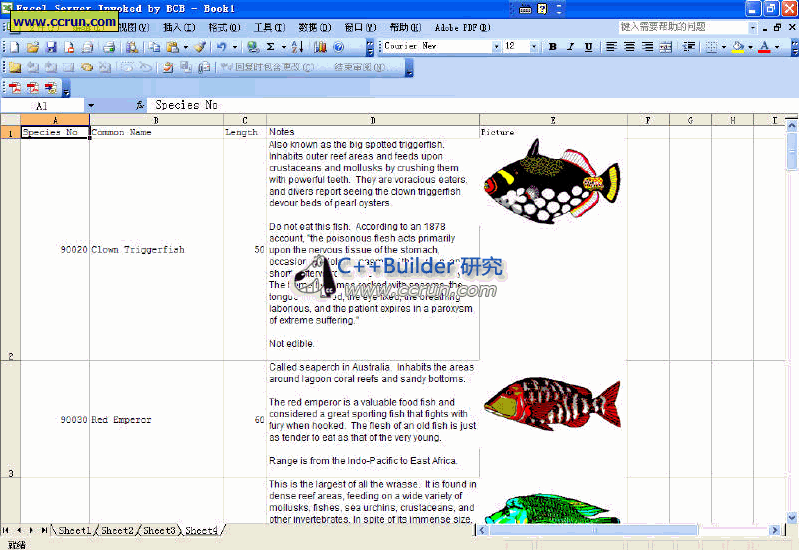Open the Courier New font dropdown
This screenshot has height=550, width=799.
point(496,47)
